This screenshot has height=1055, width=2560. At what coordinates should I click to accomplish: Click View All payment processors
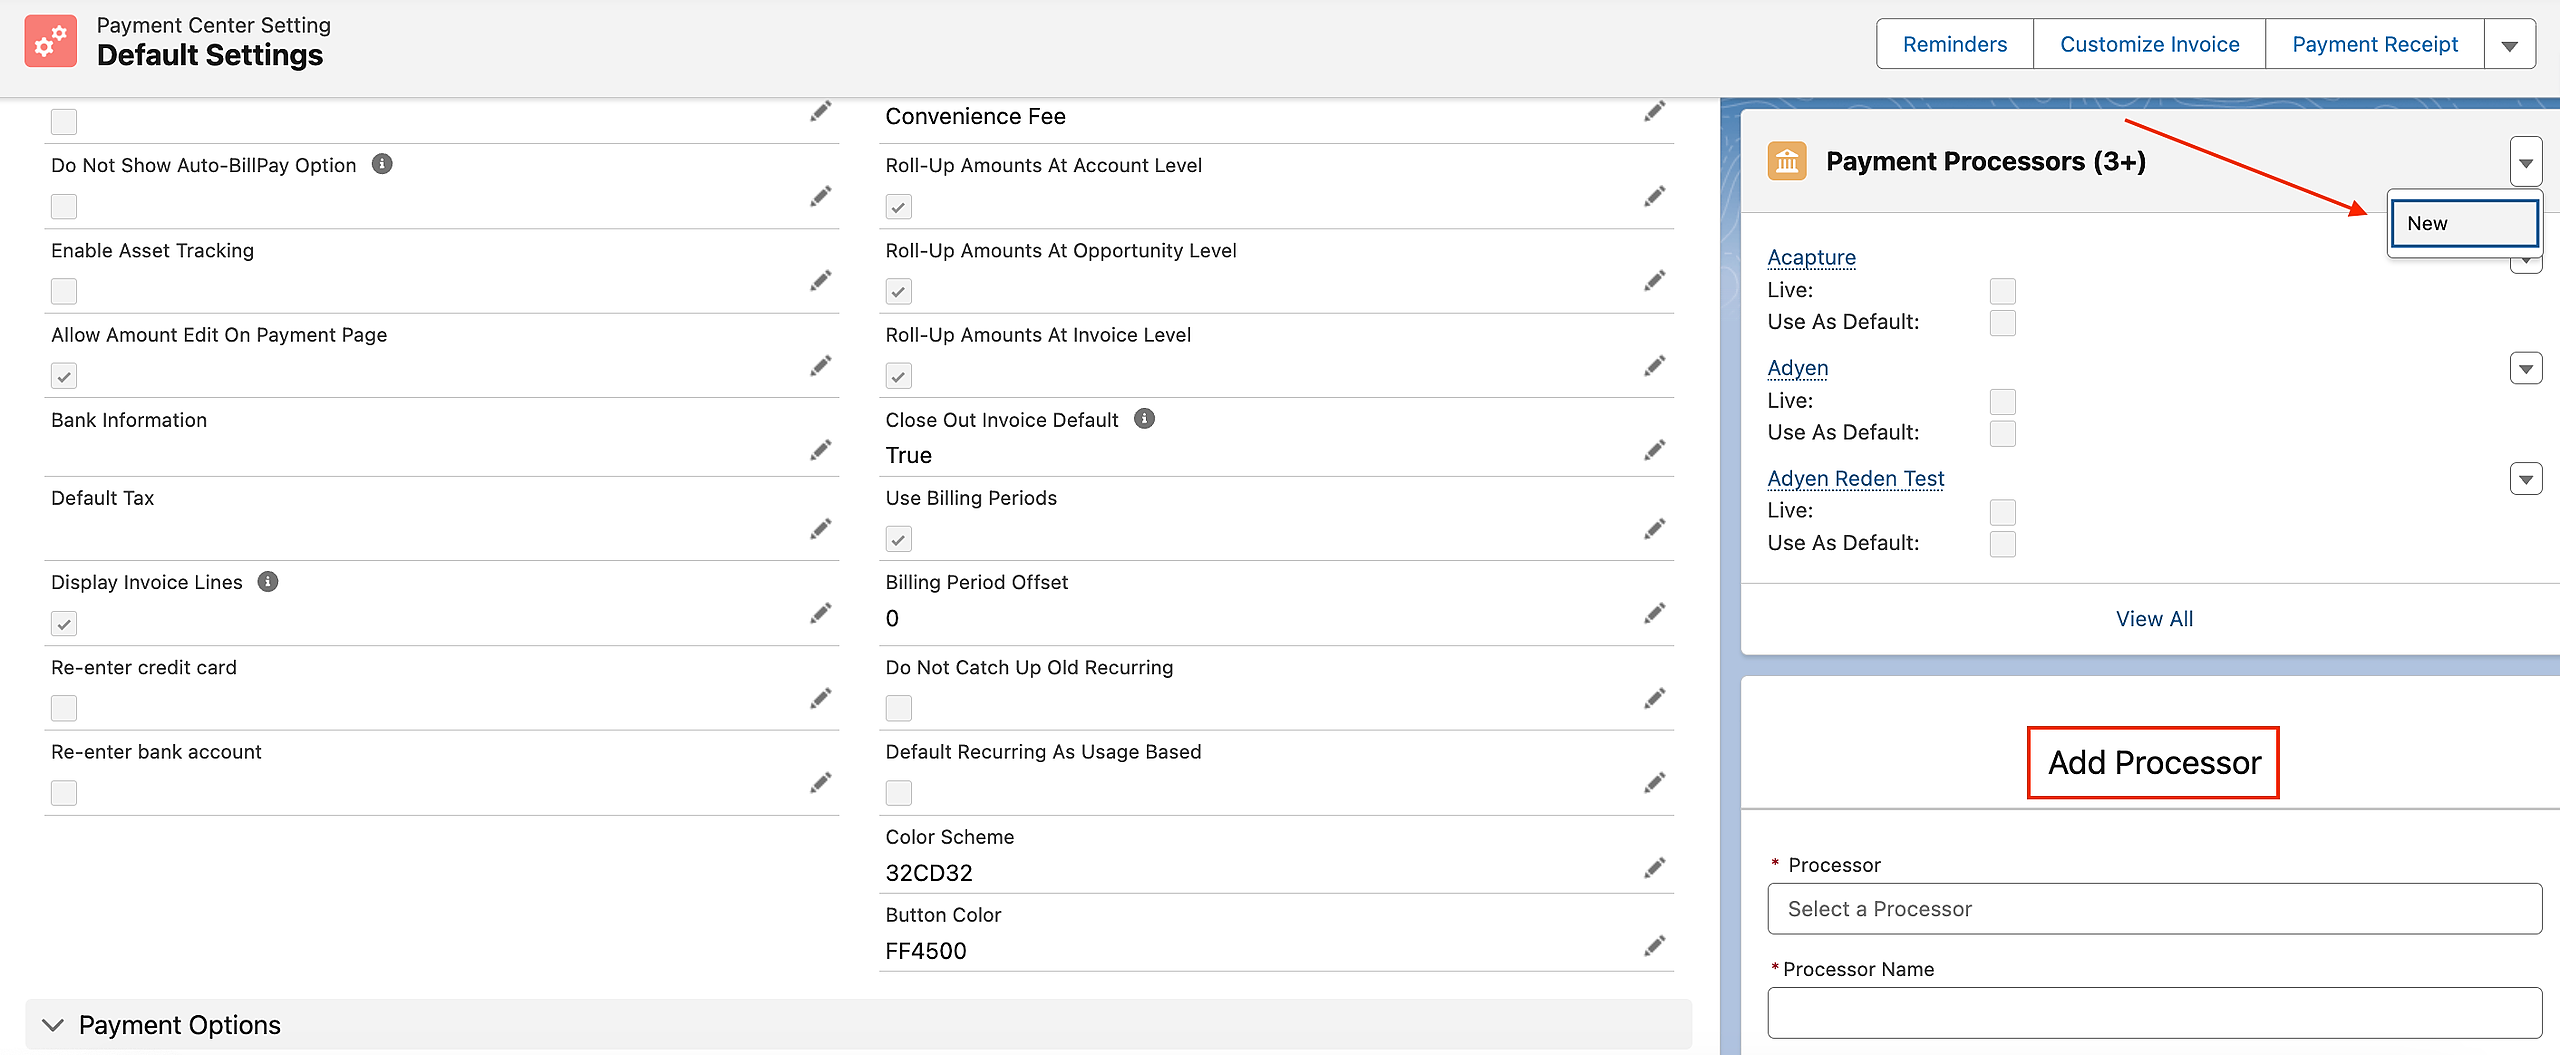(2154, 619)
